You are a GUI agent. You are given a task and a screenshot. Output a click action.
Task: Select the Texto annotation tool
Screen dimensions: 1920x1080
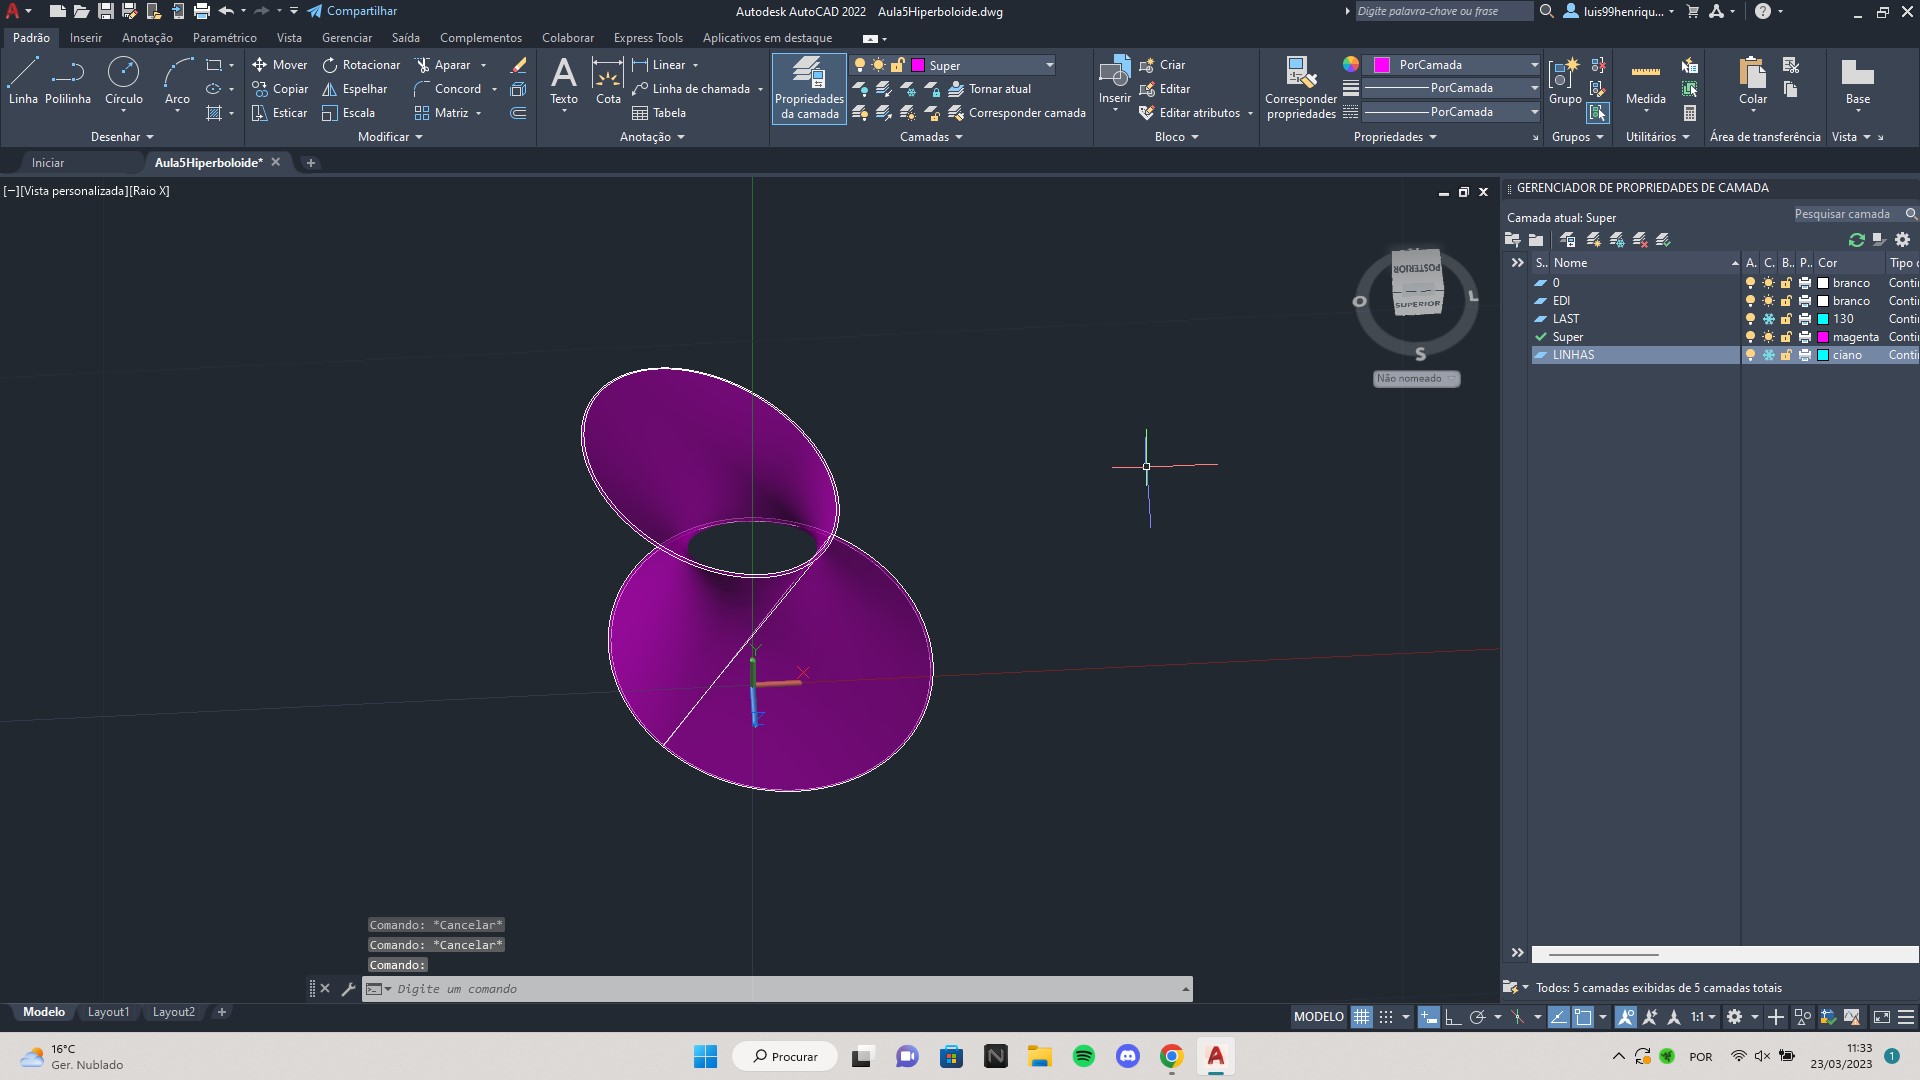coord(564,82)
